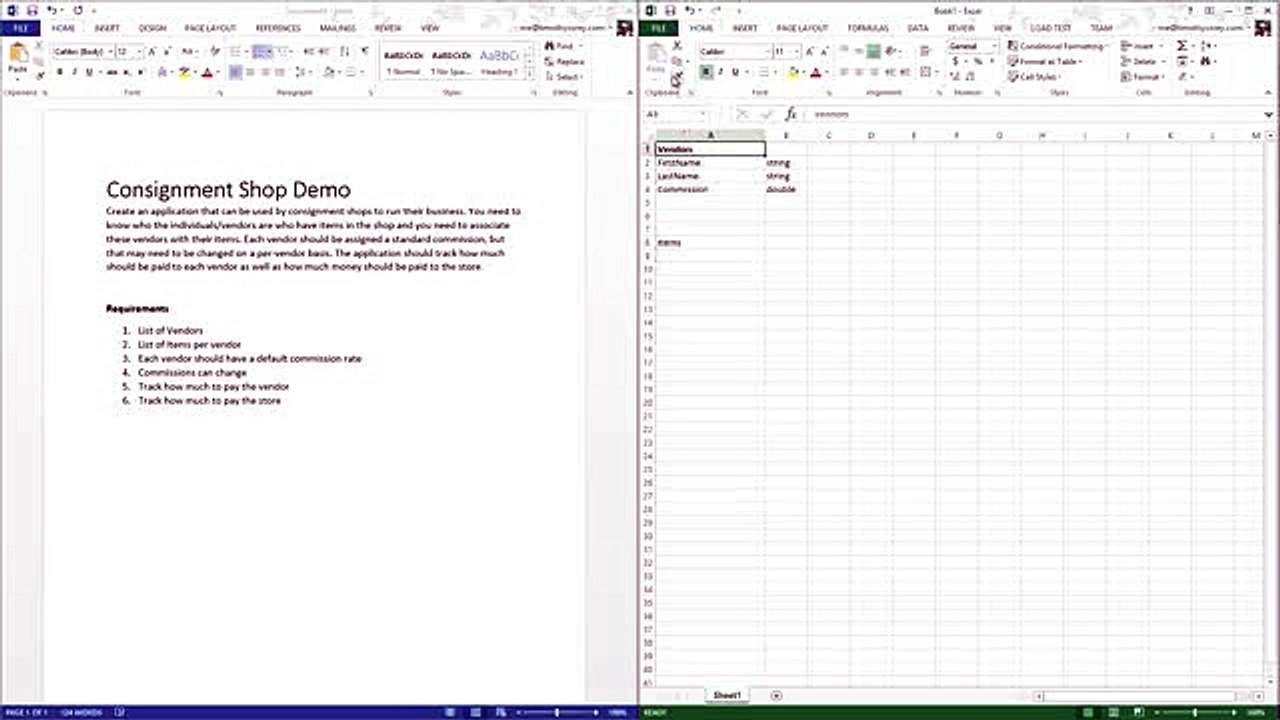The height and width of the screenshot is (720, 1280).
Task: Open Word's DESIGN tab
Action: [x=152, y=28]
